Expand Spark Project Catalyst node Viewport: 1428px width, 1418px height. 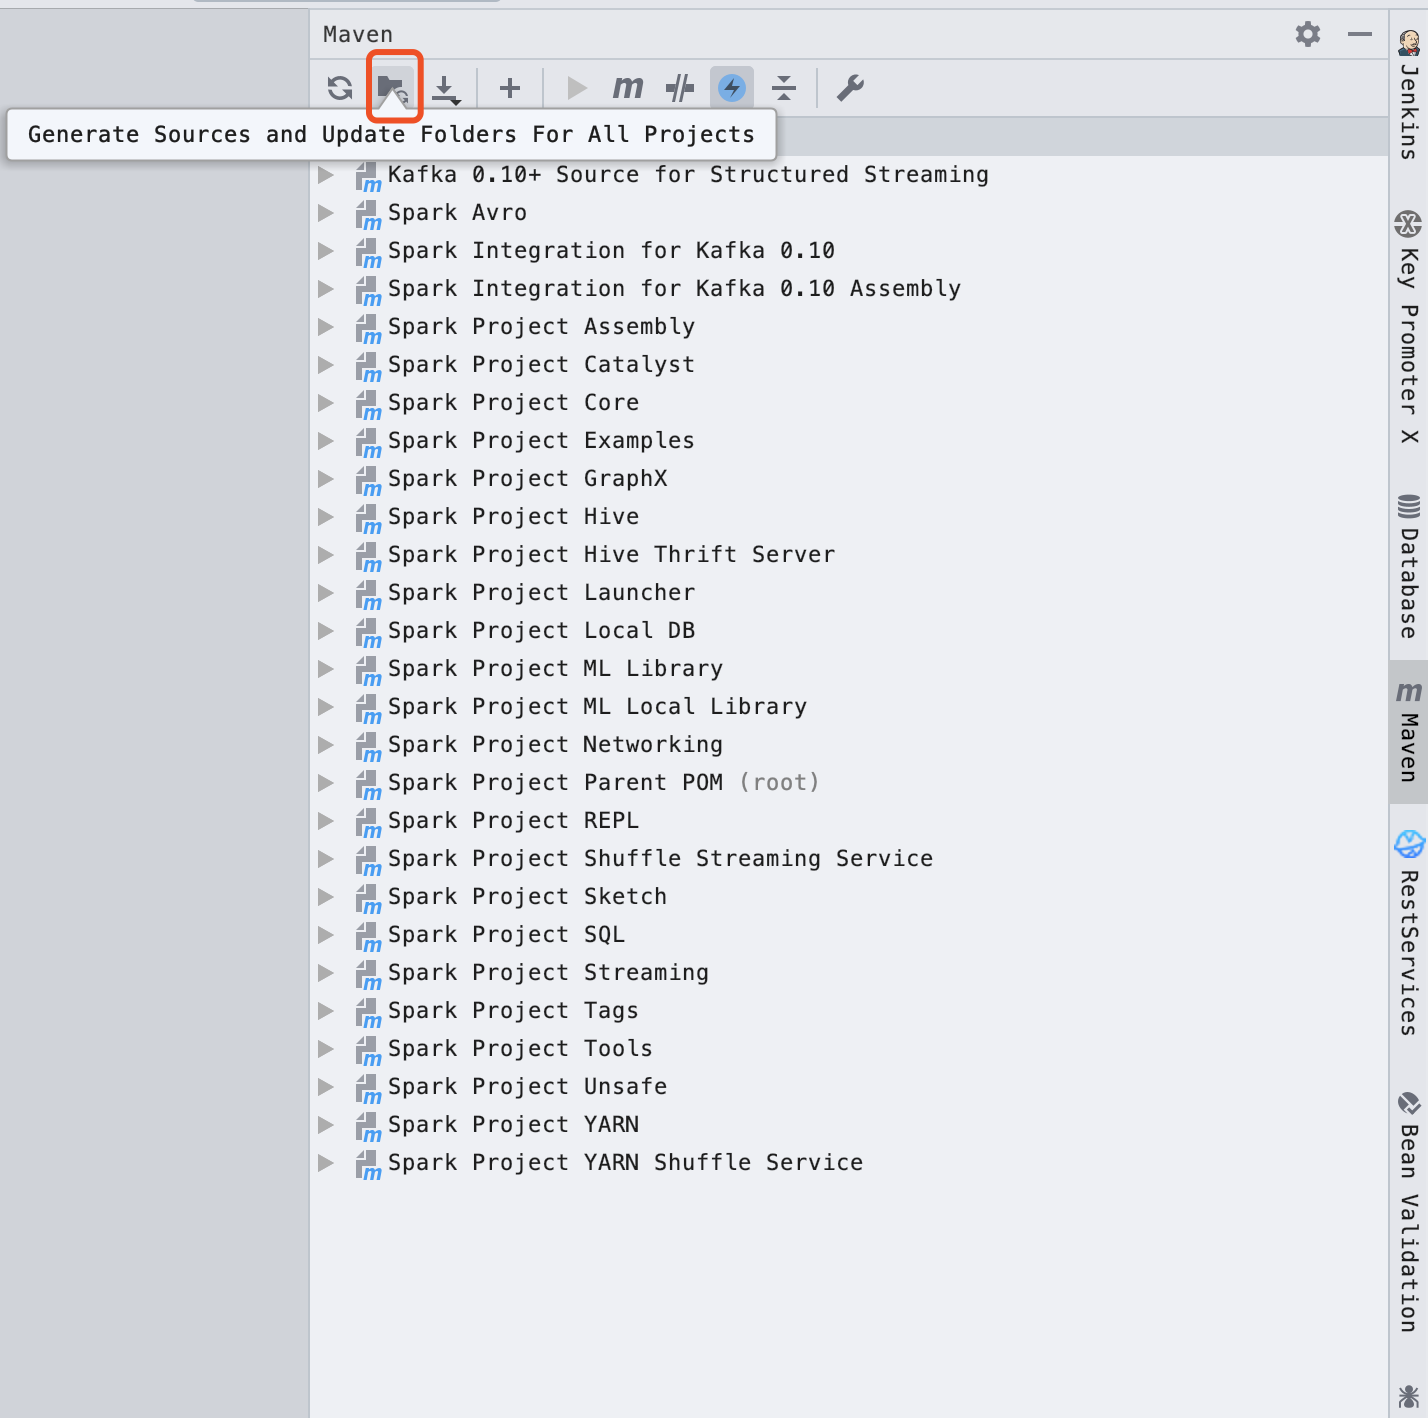coord(326,365)
